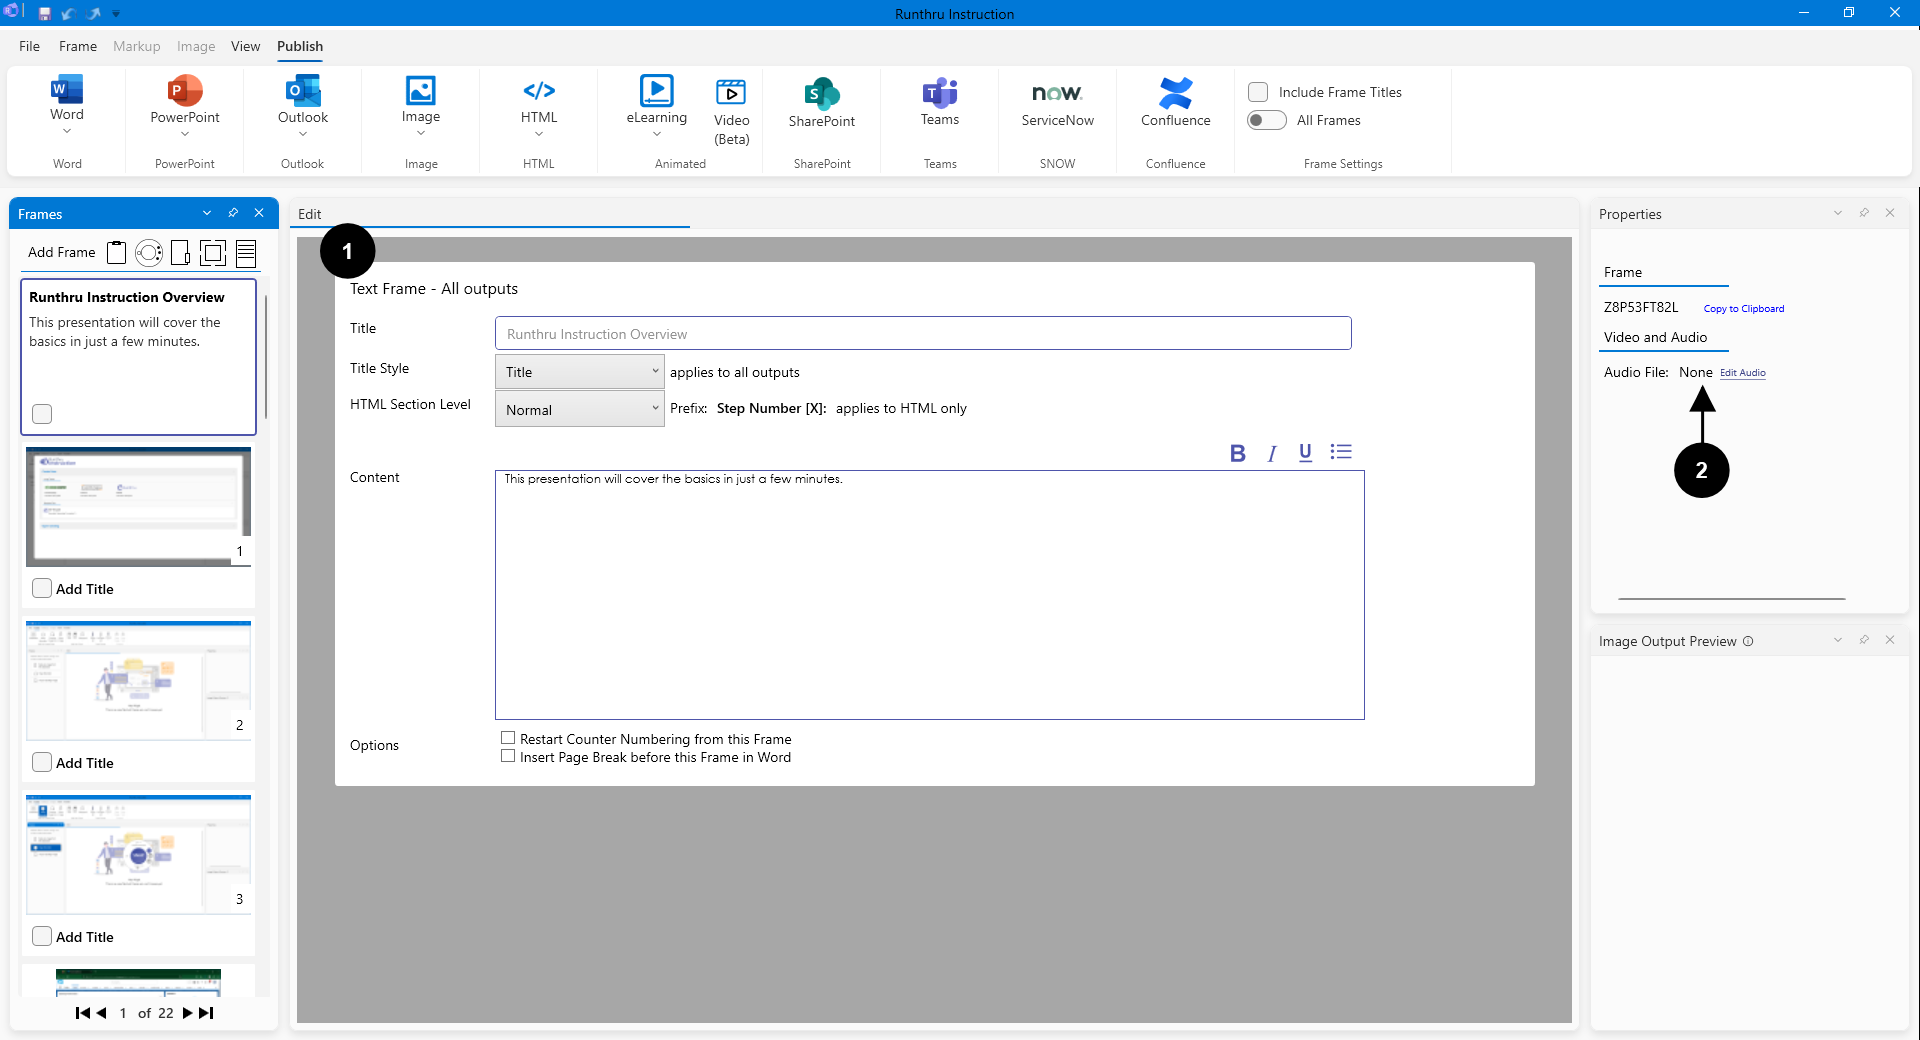Enable Include Frame Titles checkbox
The height and width of the screenshot is (1040, 1920).
click(x=1258, y=92)
